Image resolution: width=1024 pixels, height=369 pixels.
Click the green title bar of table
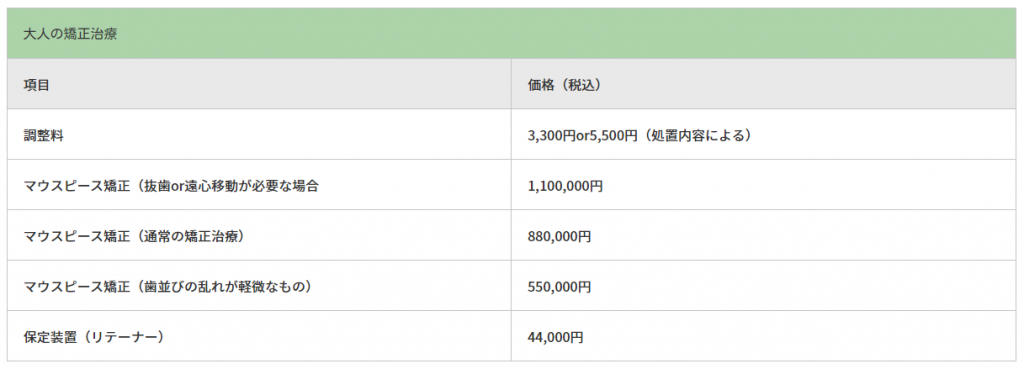pyautogui.click(x=512, y=34)
